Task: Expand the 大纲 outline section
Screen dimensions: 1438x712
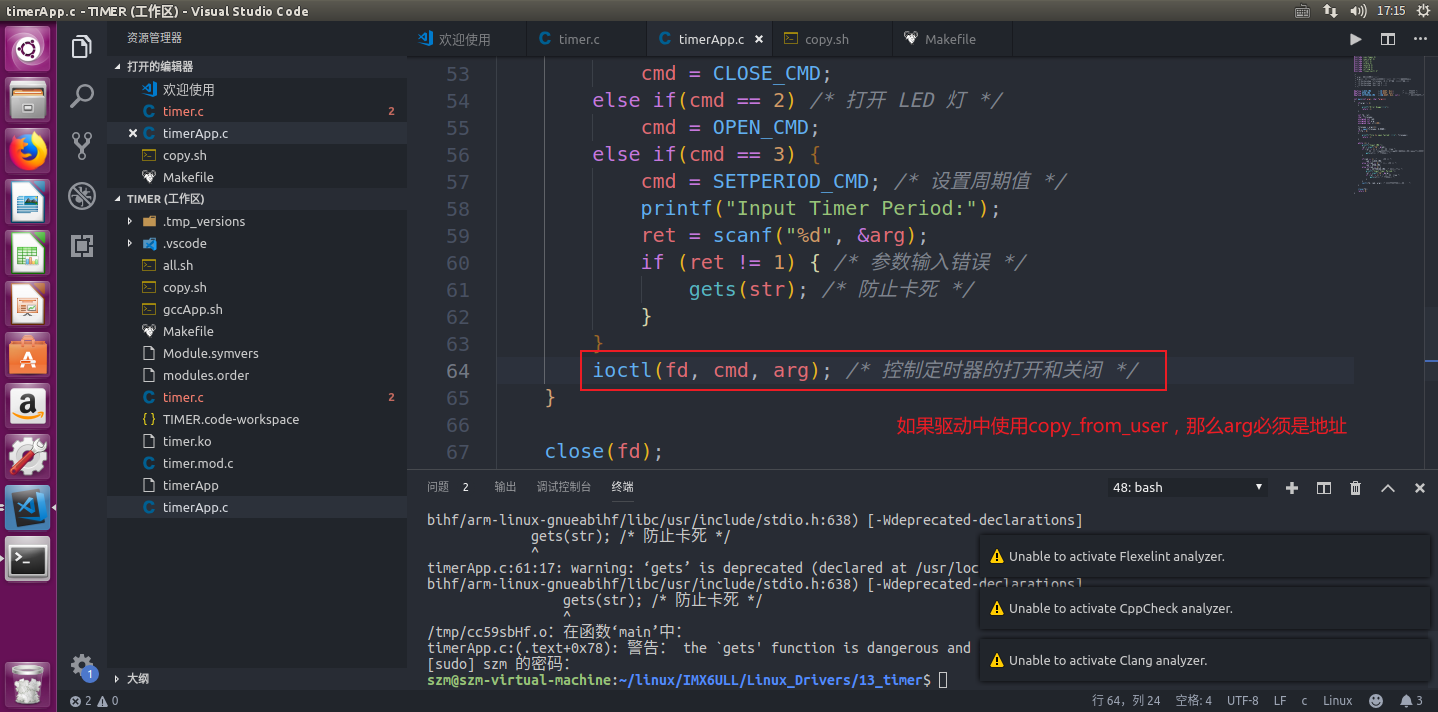Action: tap(256, 678)
